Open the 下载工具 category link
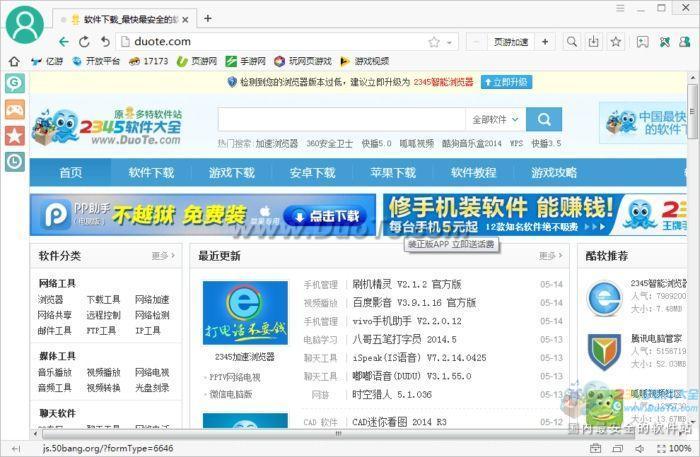The image size is (700, 457). point(103,299)
